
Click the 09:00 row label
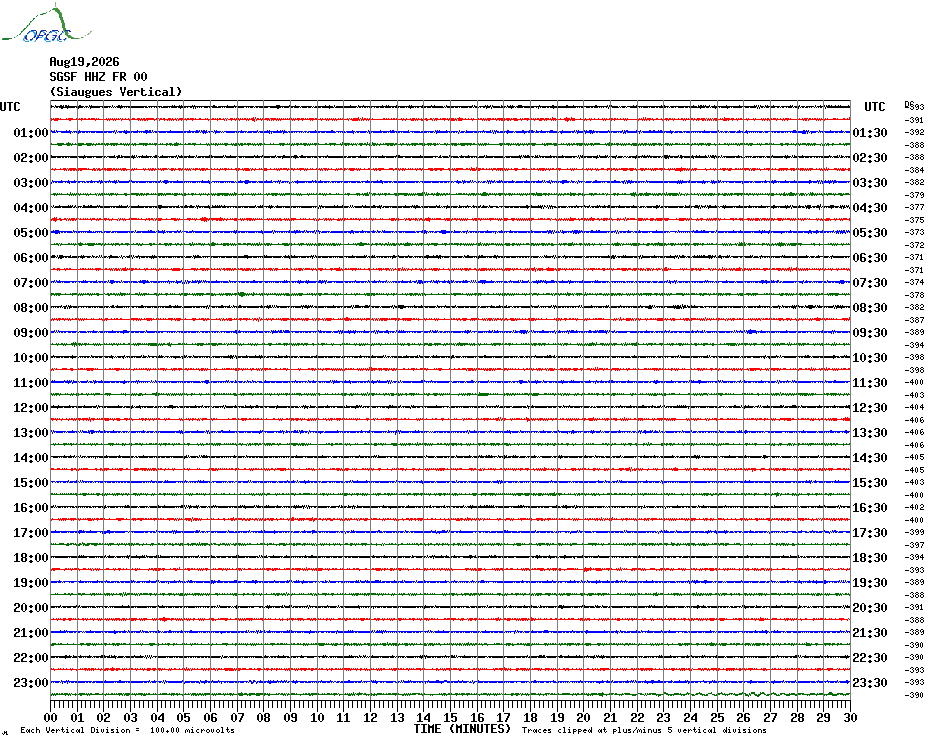pos(31,332)
